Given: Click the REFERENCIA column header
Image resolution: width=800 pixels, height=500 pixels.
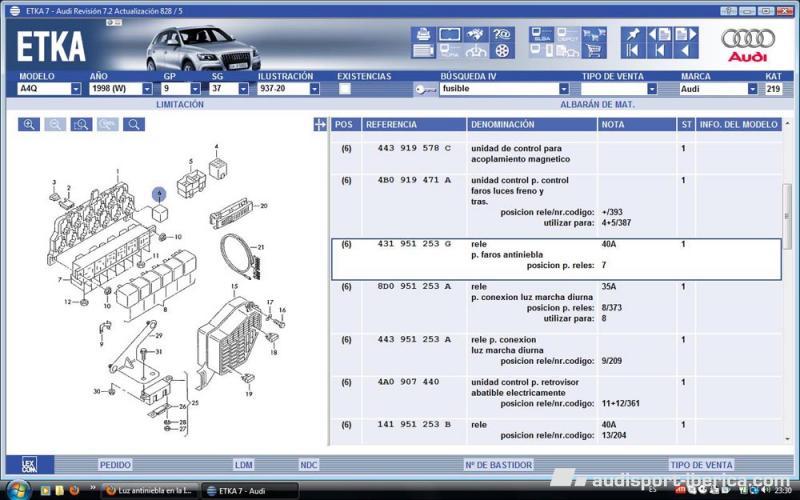Looking at the screenshot, I should [x=414, y=124].
